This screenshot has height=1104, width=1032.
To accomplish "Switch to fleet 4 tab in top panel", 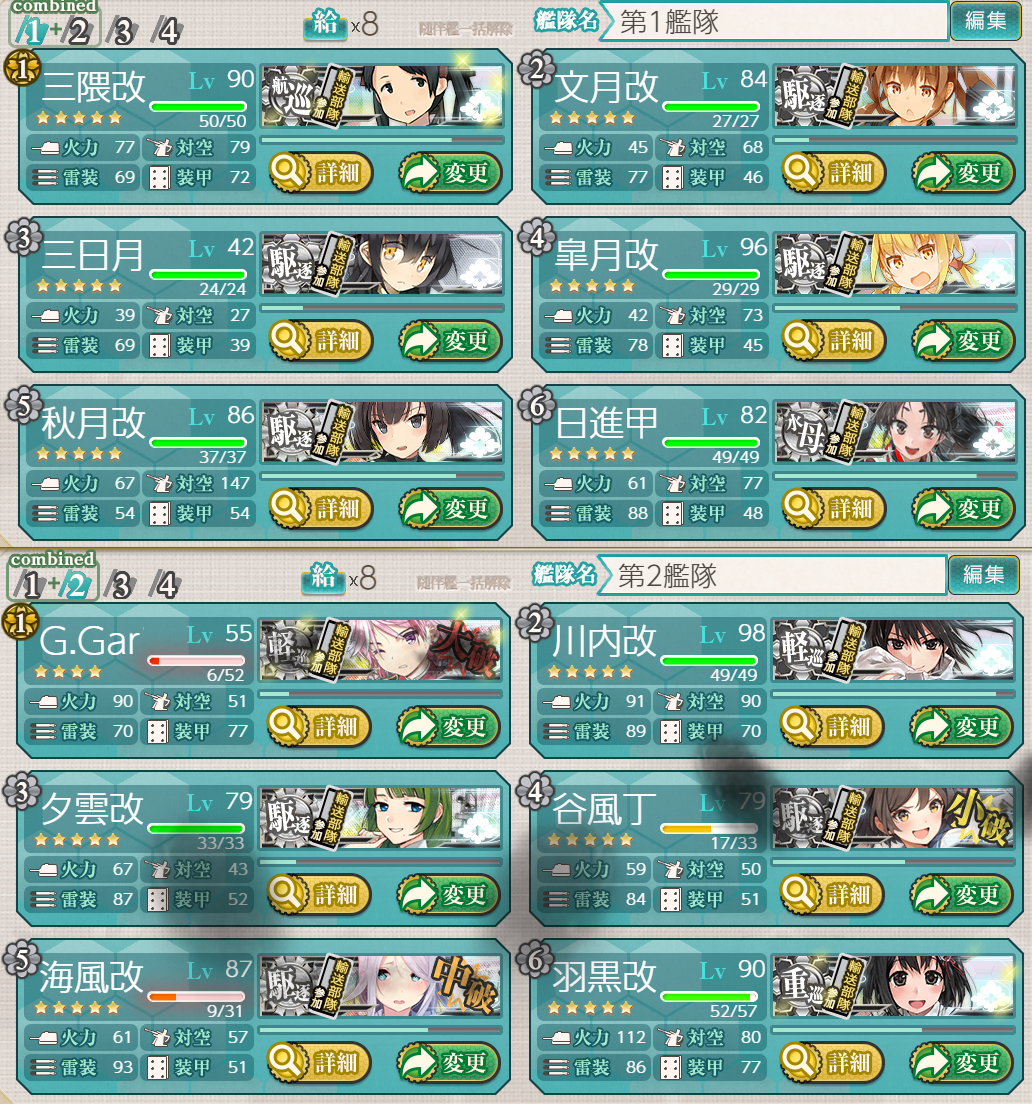I will pyautogui.click(x=168, y=32).
